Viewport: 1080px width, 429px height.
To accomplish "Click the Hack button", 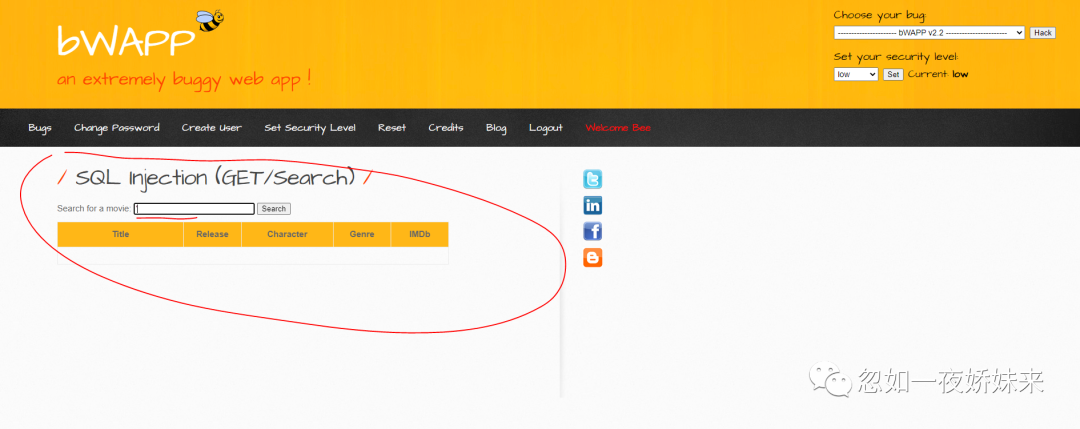I will click(x=1042, y=32).
